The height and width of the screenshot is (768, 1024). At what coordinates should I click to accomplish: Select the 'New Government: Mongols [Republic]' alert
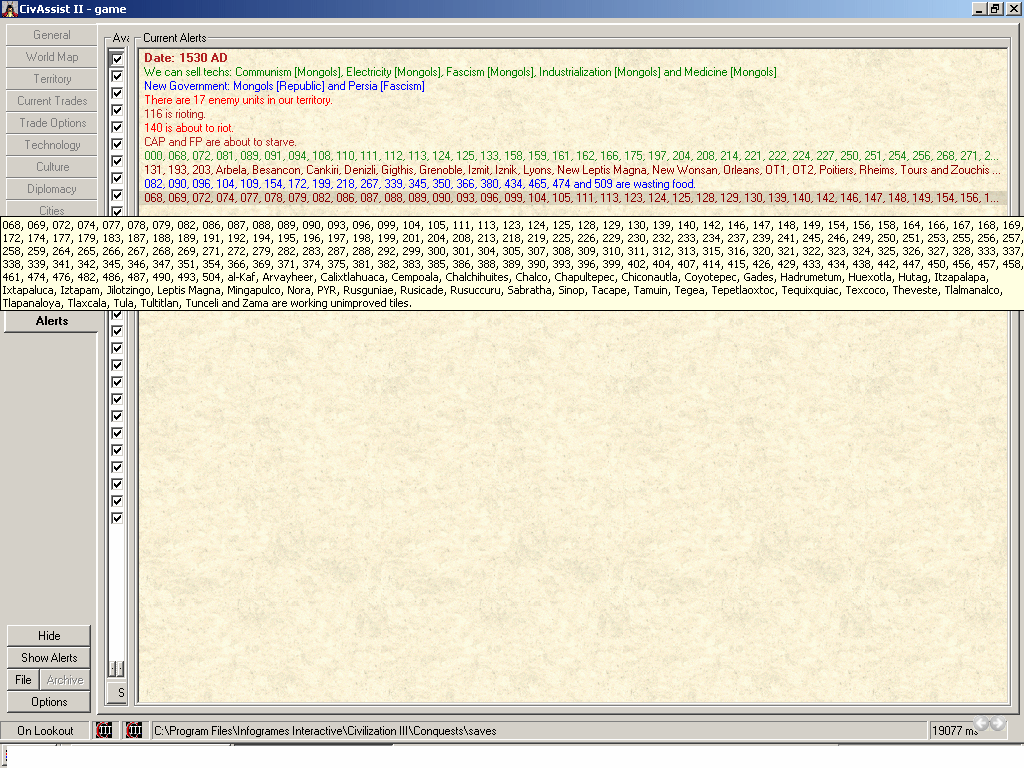click(x=284, y=86)
